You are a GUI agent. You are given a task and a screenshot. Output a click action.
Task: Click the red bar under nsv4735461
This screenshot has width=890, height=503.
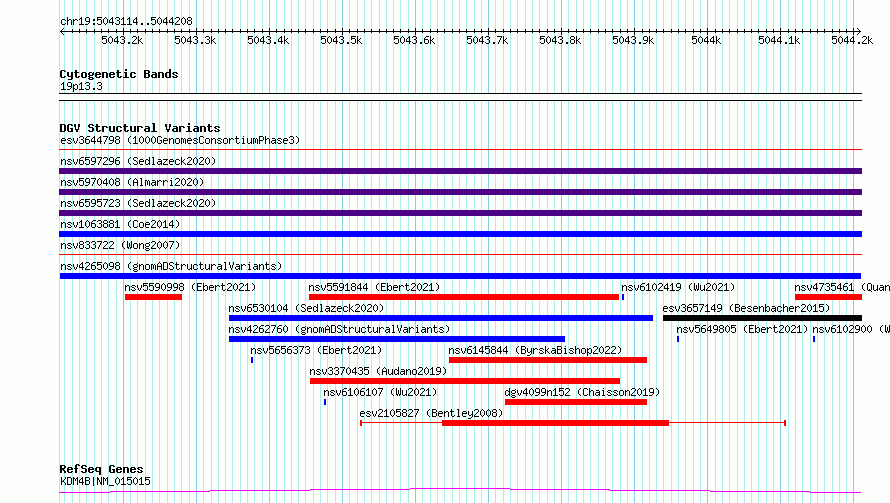pos(828,297)
